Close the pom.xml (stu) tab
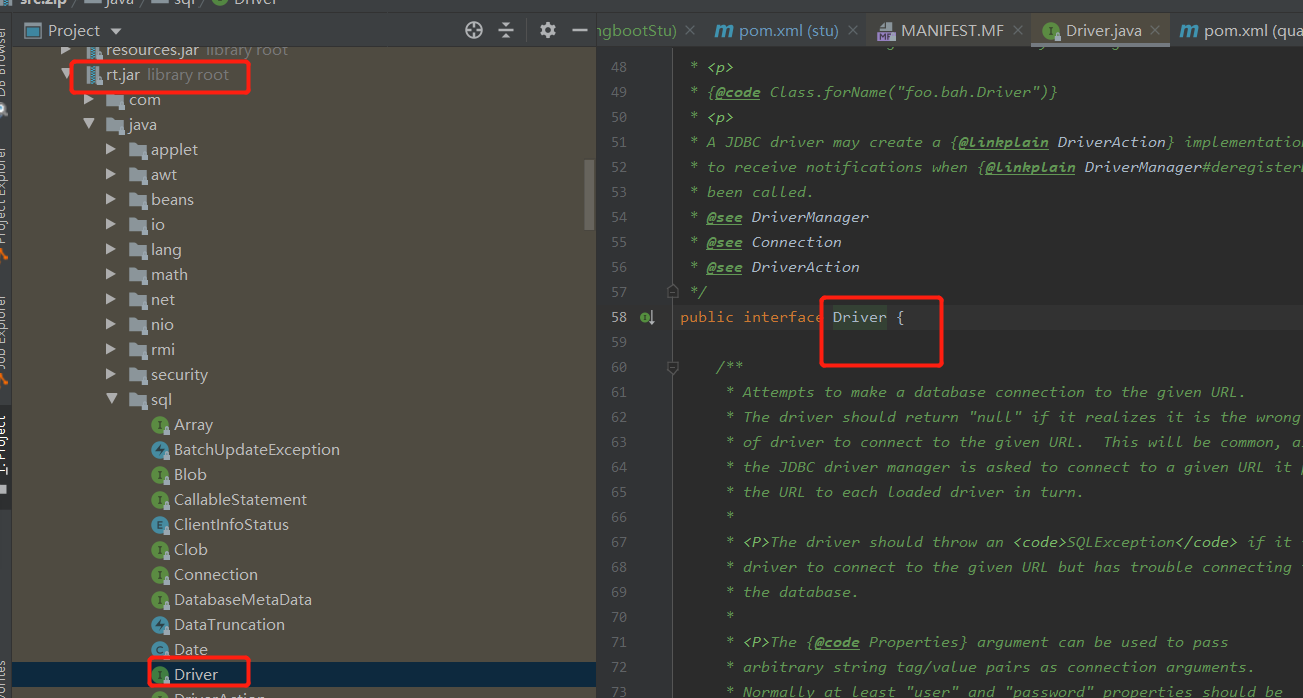Viewport: 1303px width, 698px height. (x=852, y=30)
